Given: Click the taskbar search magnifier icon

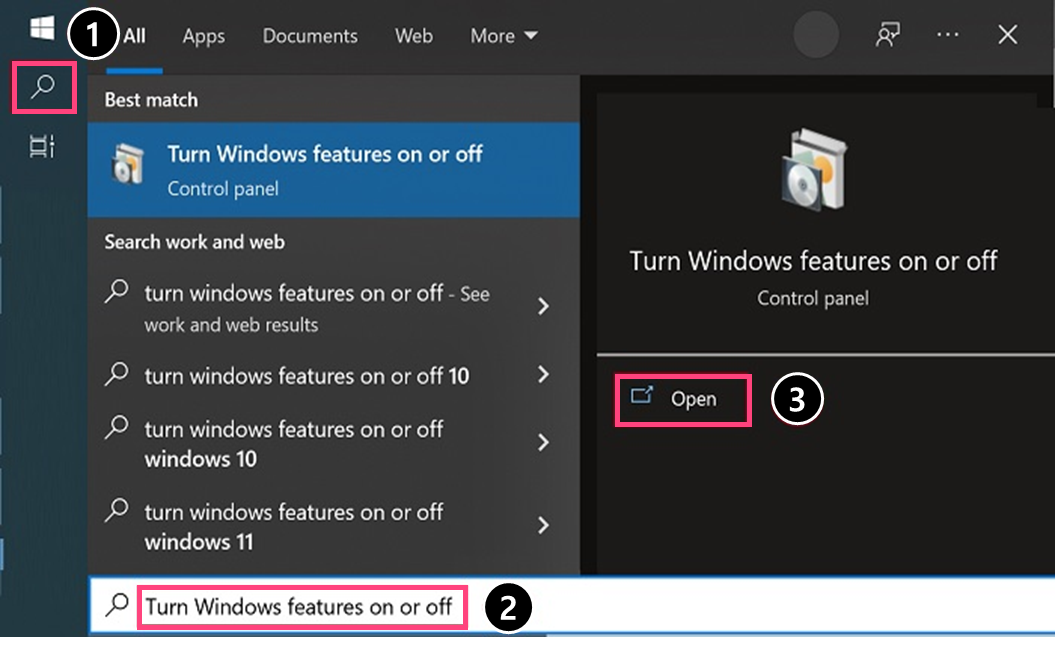Looking at the screenshot, I should (43, 87).
